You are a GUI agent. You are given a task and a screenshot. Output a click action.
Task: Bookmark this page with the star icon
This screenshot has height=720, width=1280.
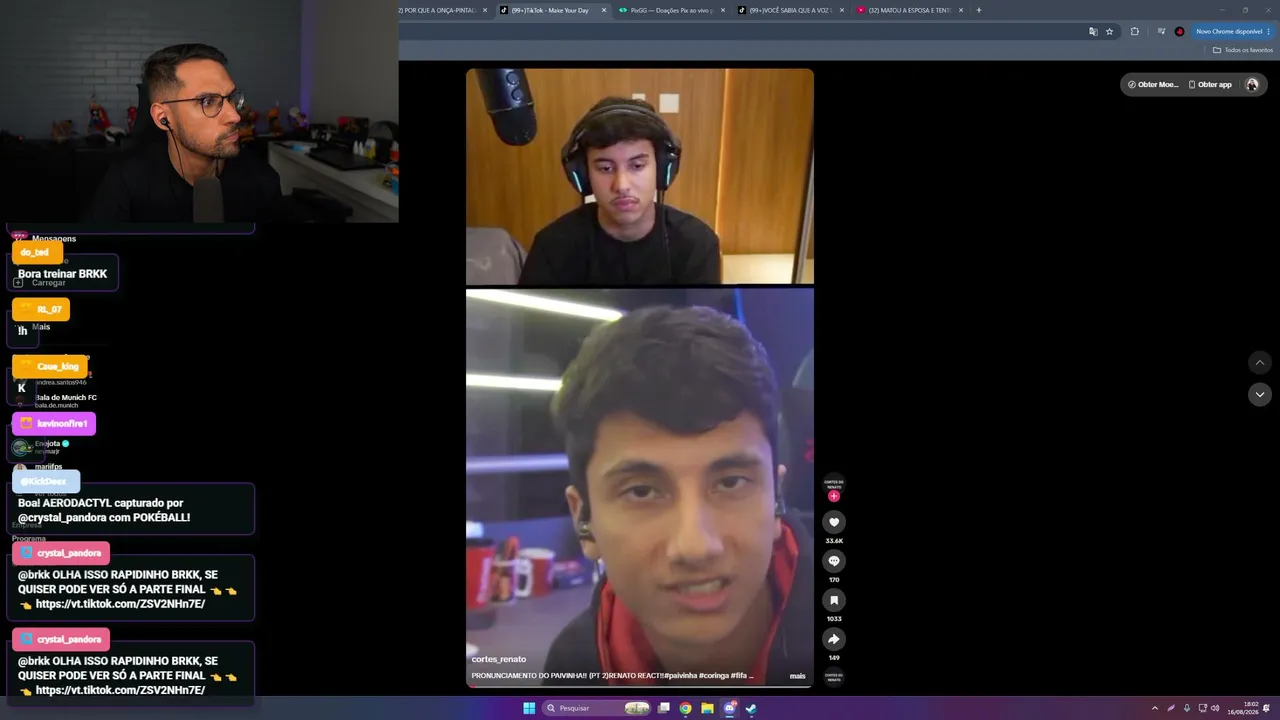click(x=1109, y=31)
